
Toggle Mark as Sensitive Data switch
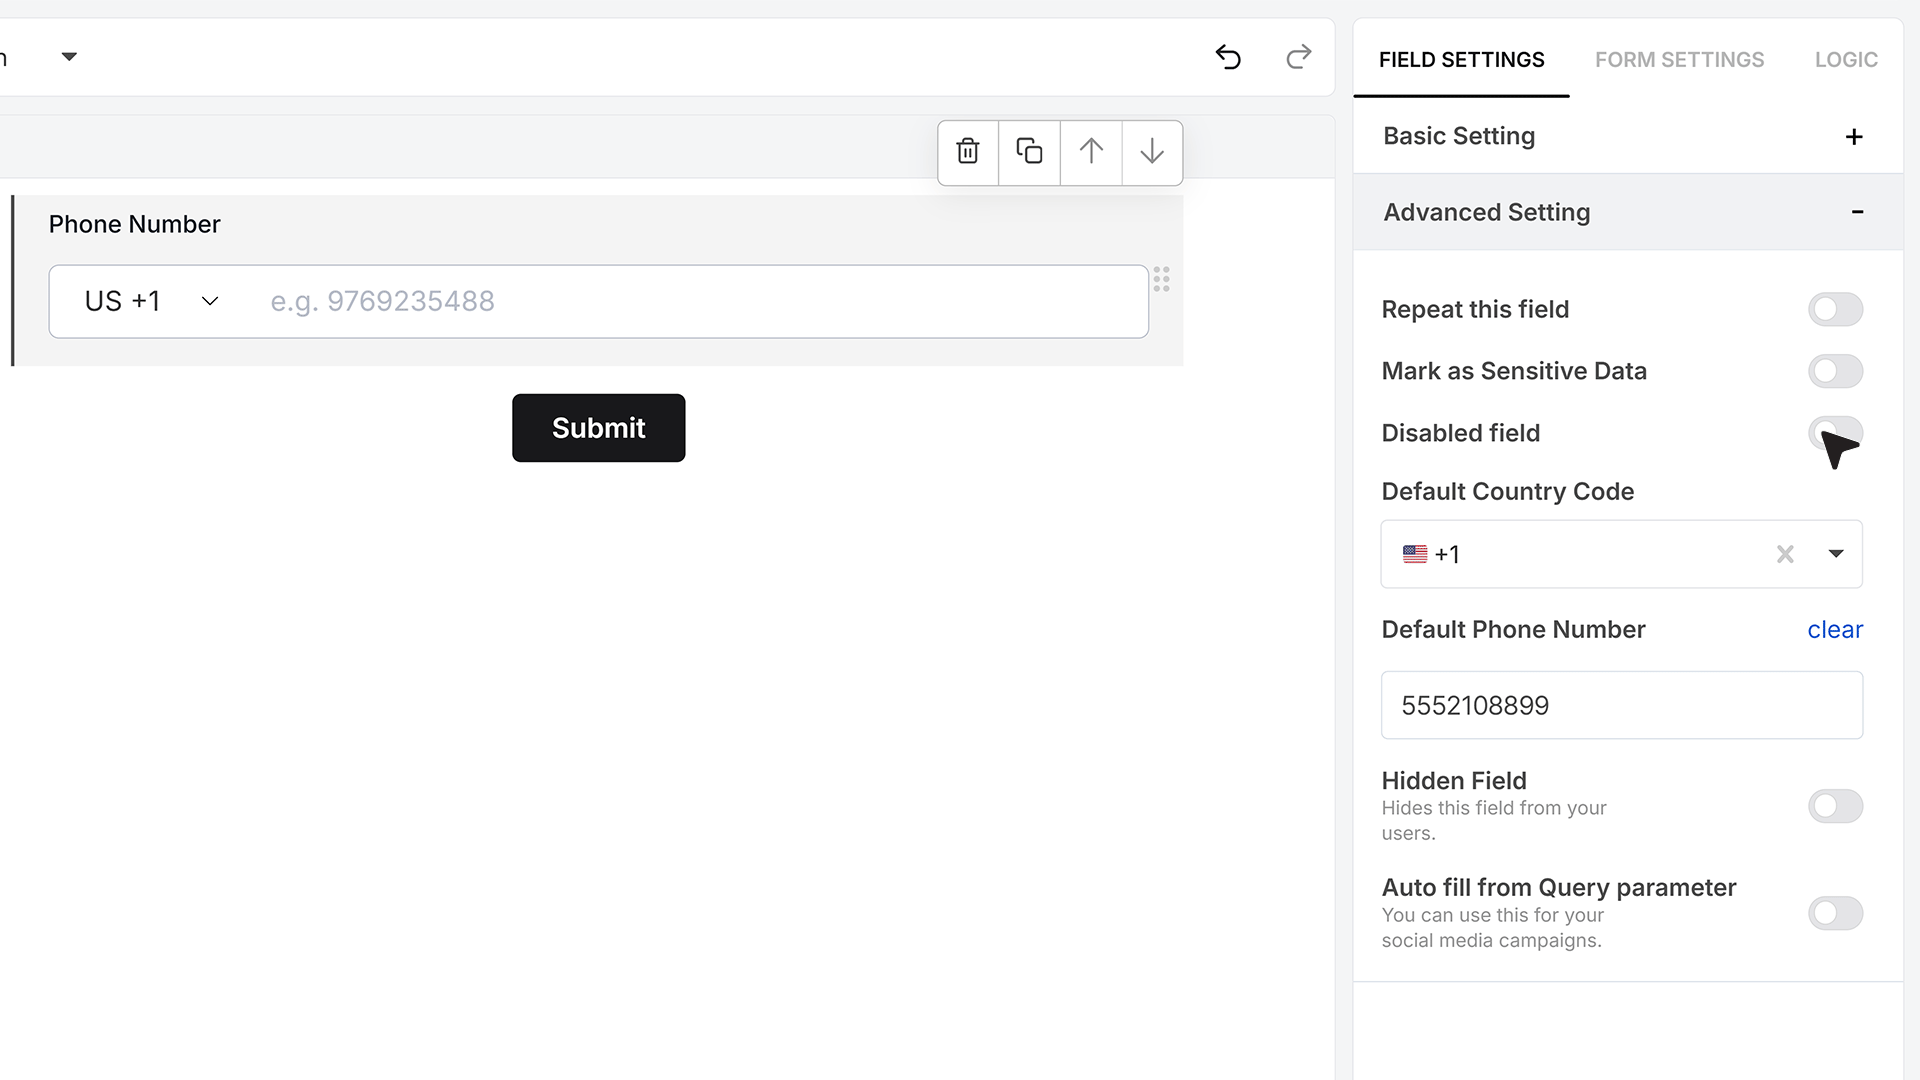click(1835, 371)
